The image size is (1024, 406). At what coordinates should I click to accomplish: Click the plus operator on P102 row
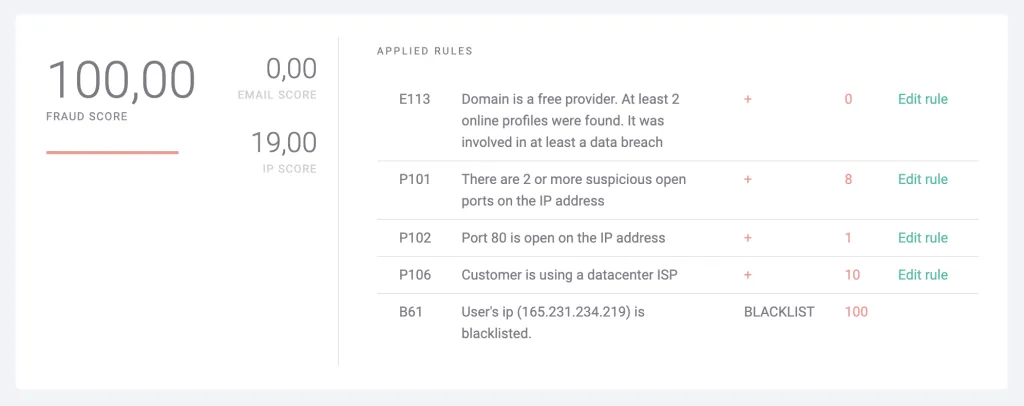[747, 238]
